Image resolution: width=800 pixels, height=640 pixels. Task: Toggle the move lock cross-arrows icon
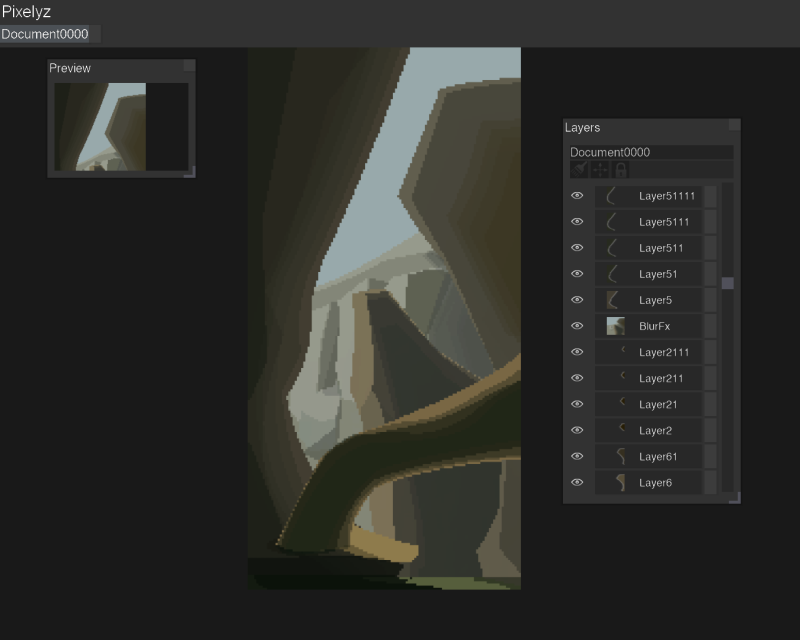click(x=600, y=170)
